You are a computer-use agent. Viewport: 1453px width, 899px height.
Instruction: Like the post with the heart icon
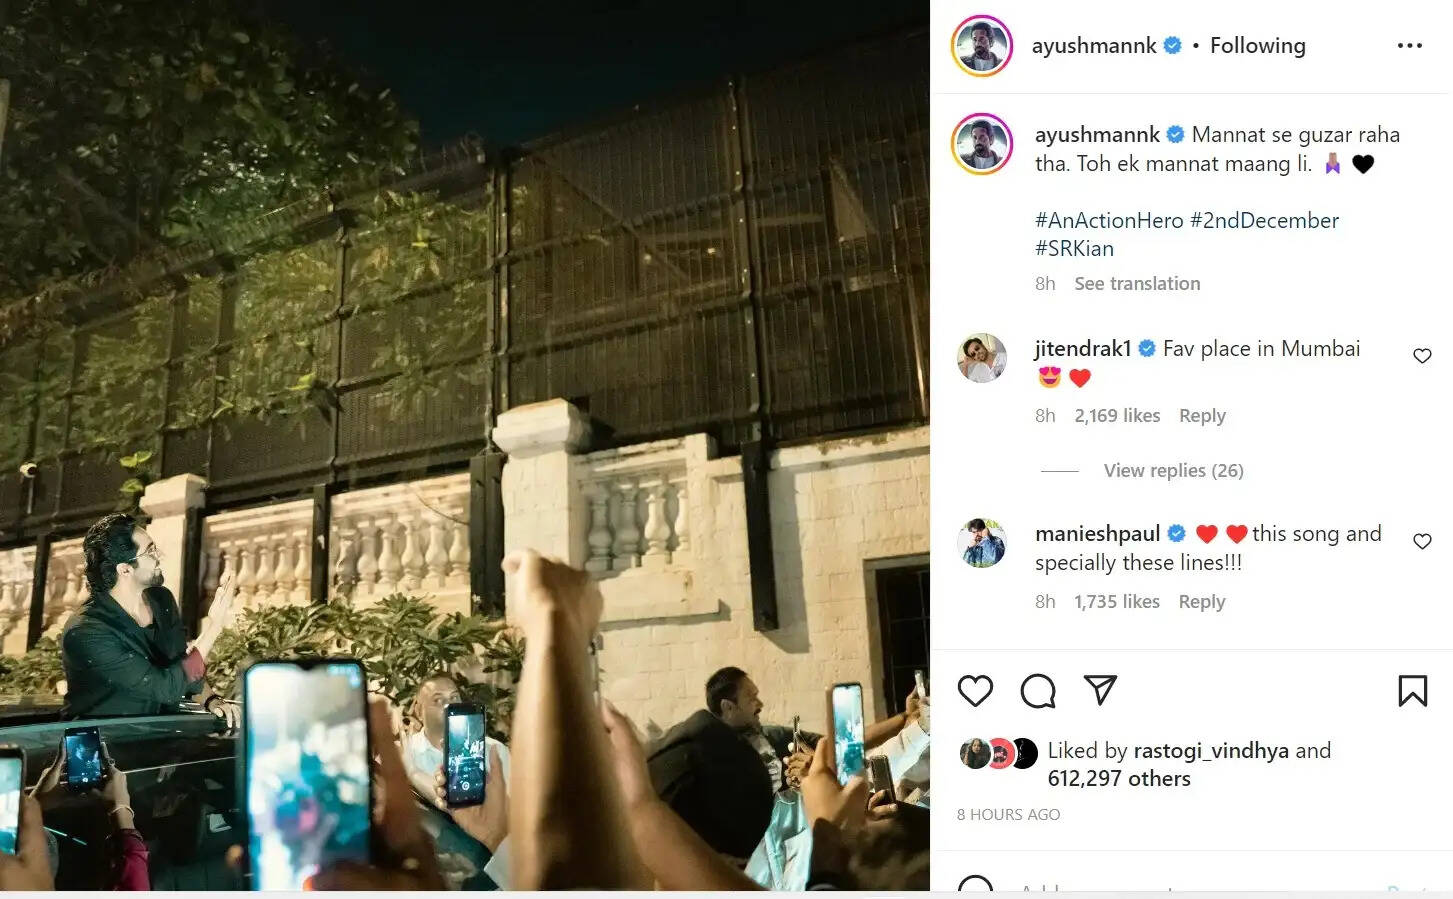tap(975, 691)
